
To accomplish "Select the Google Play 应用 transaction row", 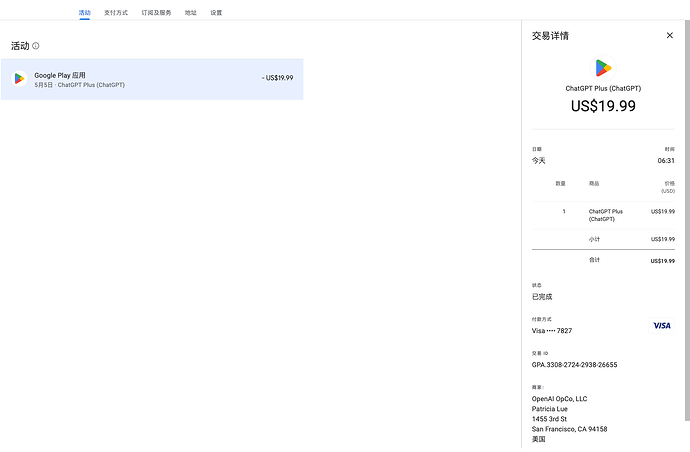I will coord(152,79).
